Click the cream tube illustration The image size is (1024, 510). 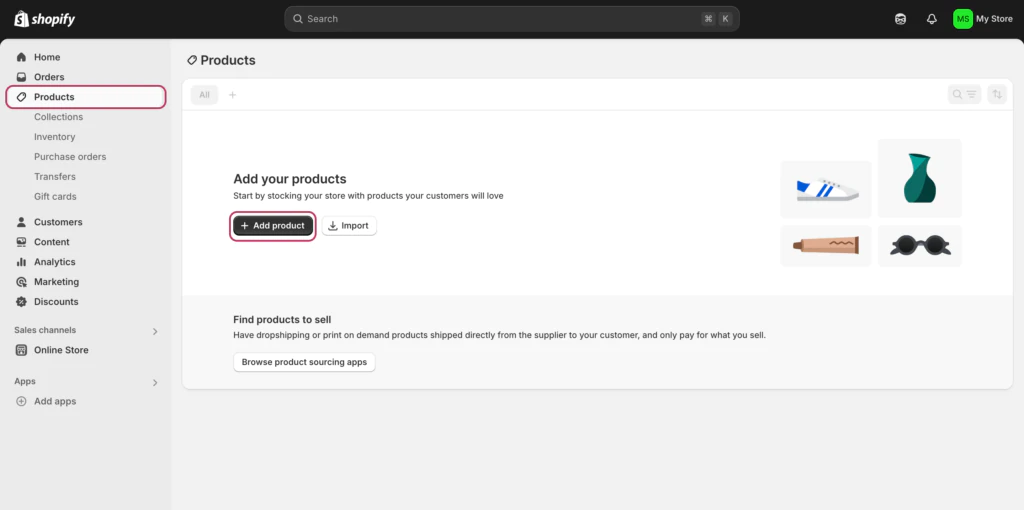(826, 246)
